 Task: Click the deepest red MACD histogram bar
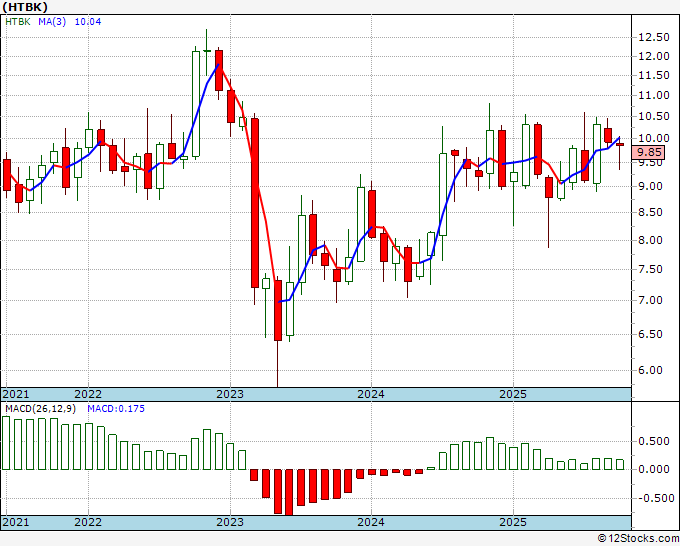(x=289, y=492)
